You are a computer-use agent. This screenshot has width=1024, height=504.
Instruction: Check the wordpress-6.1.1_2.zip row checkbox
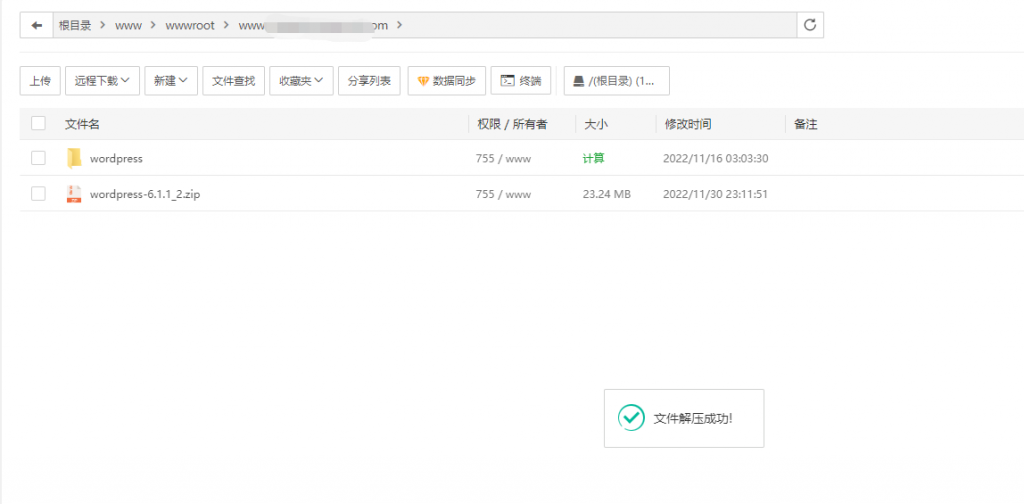(39, 194)
